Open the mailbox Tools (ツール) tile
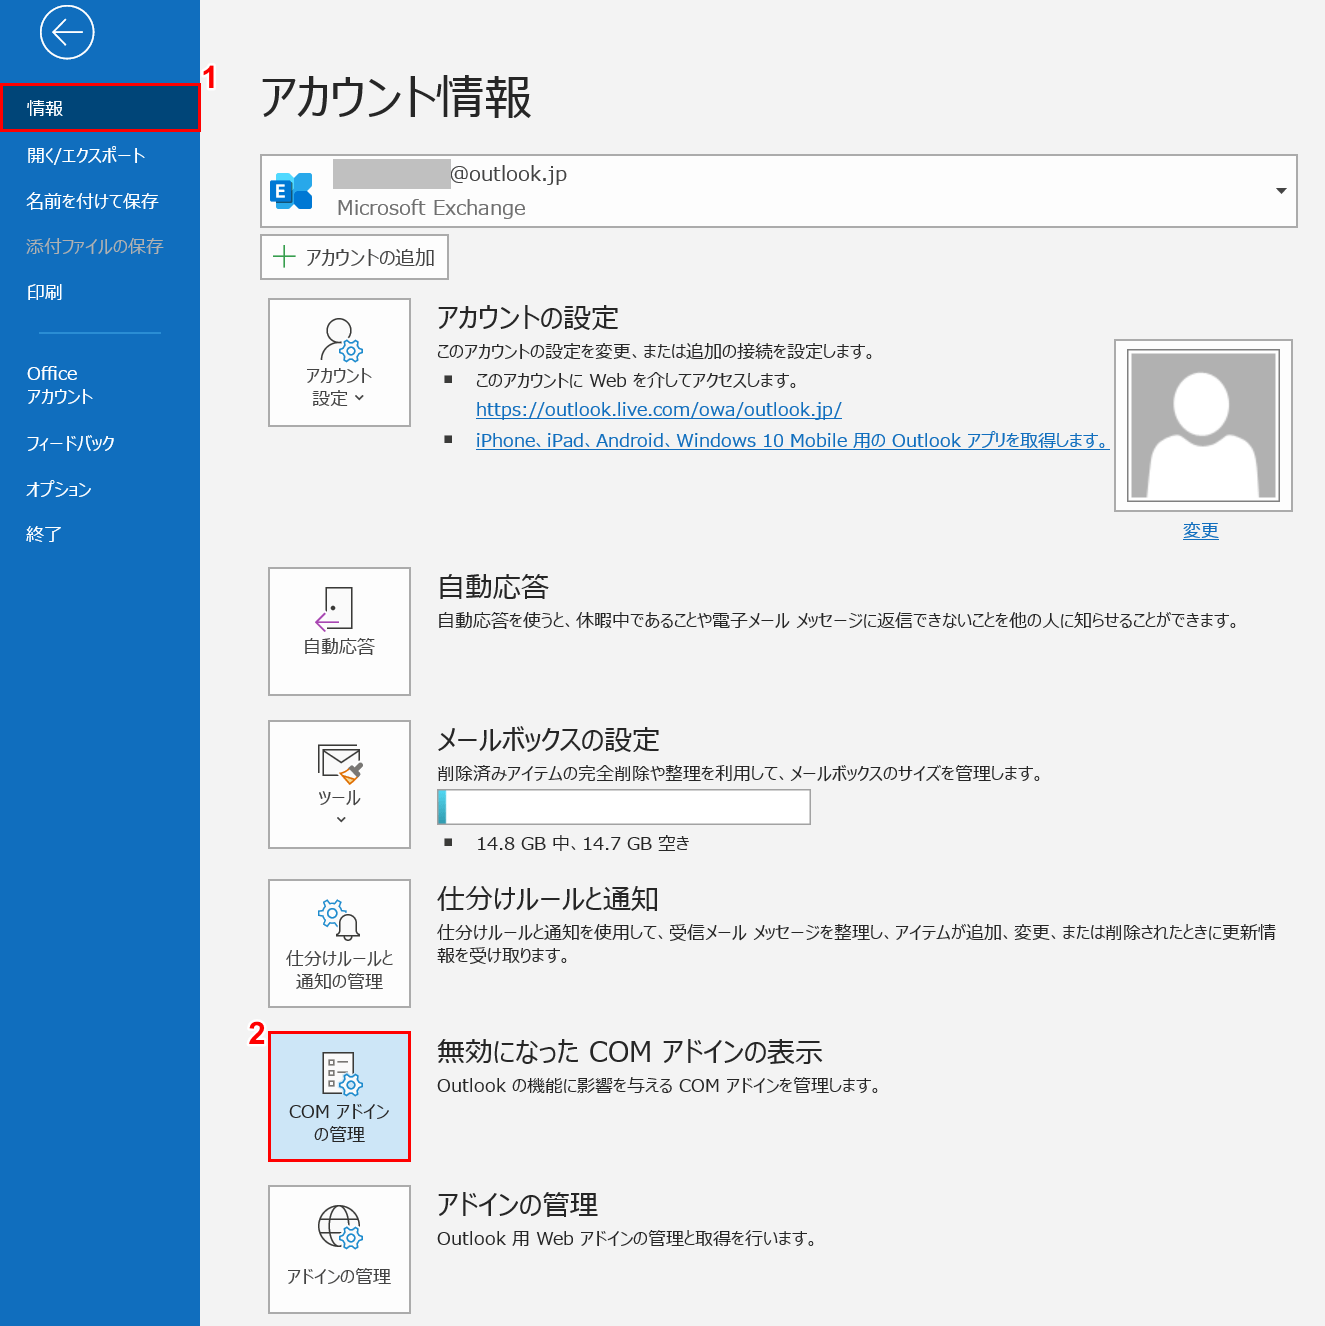The height and width of the screenshot is (1326, 1325). coord(339,784)
